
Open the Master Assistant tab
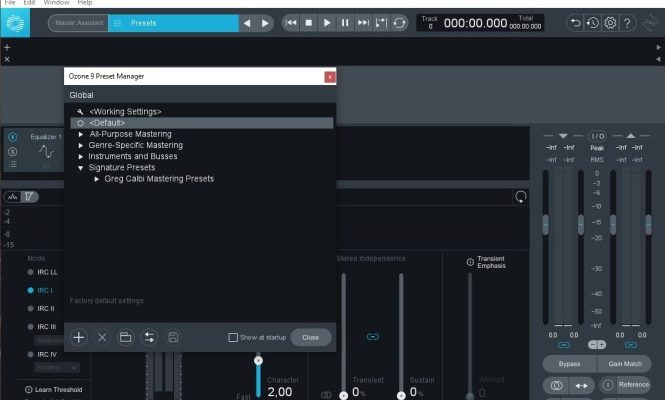coord(79,23)
